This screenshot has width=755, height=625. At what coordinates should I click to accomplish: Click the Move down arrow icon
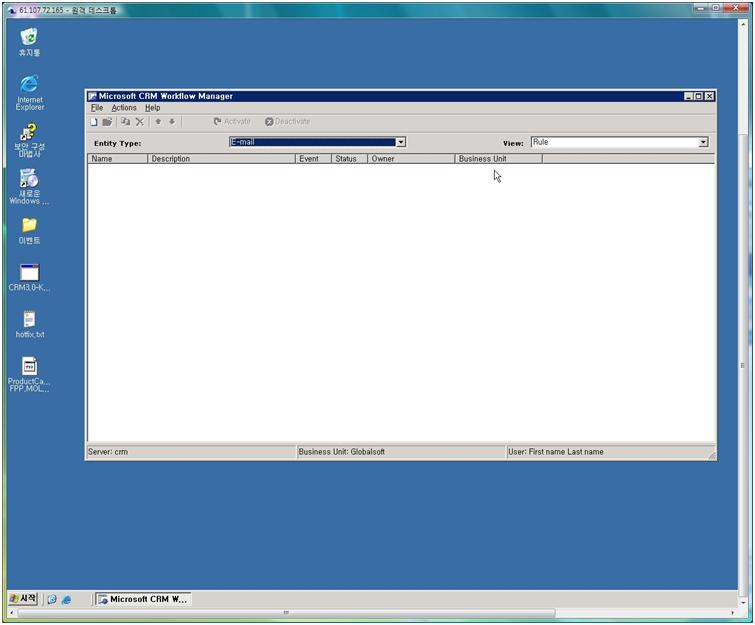(x=172, y=122)
